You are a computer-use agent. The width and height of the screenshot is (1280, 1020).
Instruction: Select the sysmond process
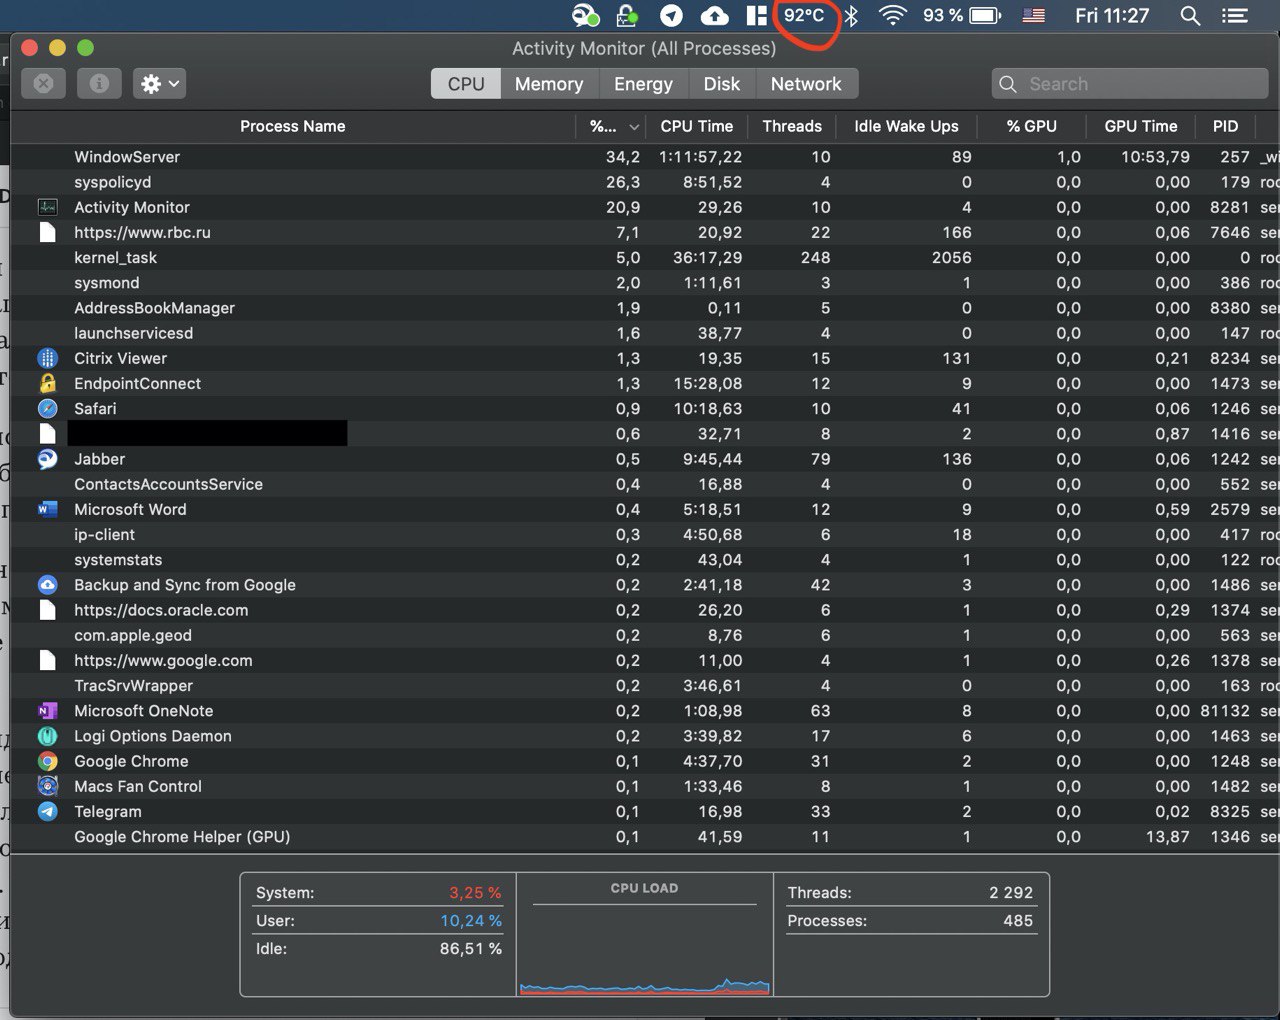(x=645, y=283)
